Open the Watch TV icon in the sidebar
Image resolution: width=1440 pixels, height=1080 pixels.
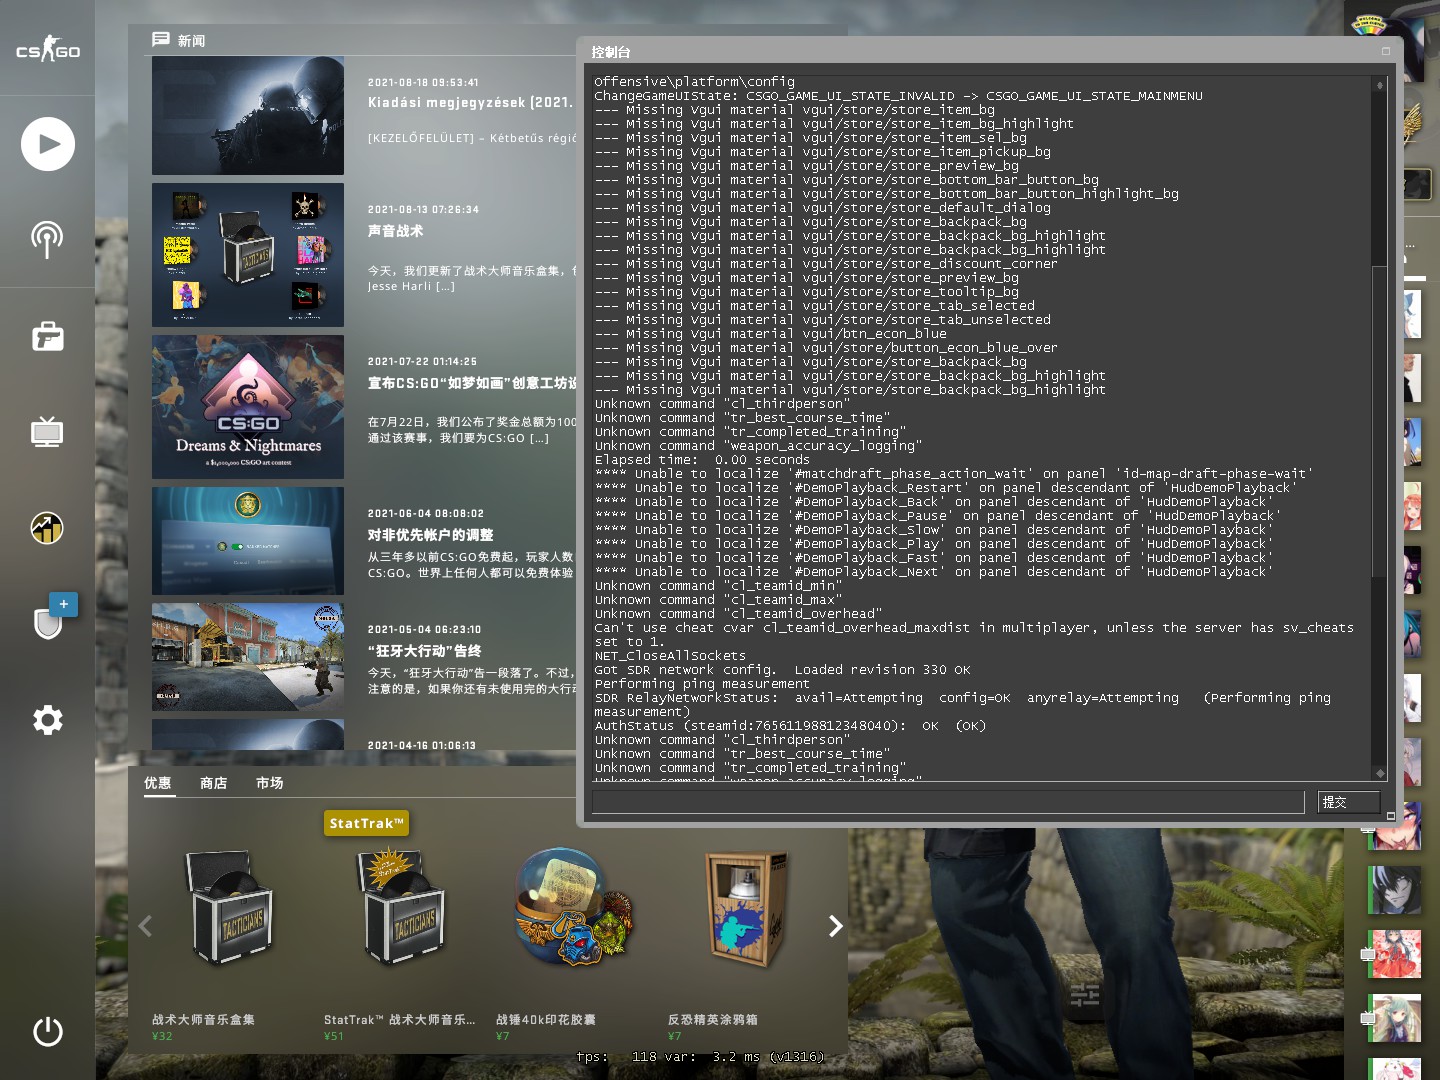point(47,431)
